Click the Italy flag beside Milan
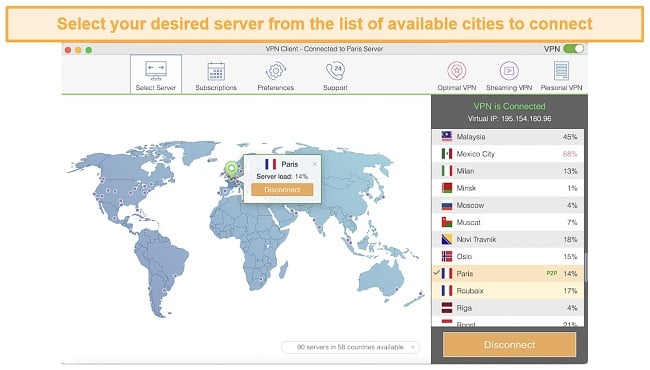Screen dimensions: 650x370 pos(446,171)
